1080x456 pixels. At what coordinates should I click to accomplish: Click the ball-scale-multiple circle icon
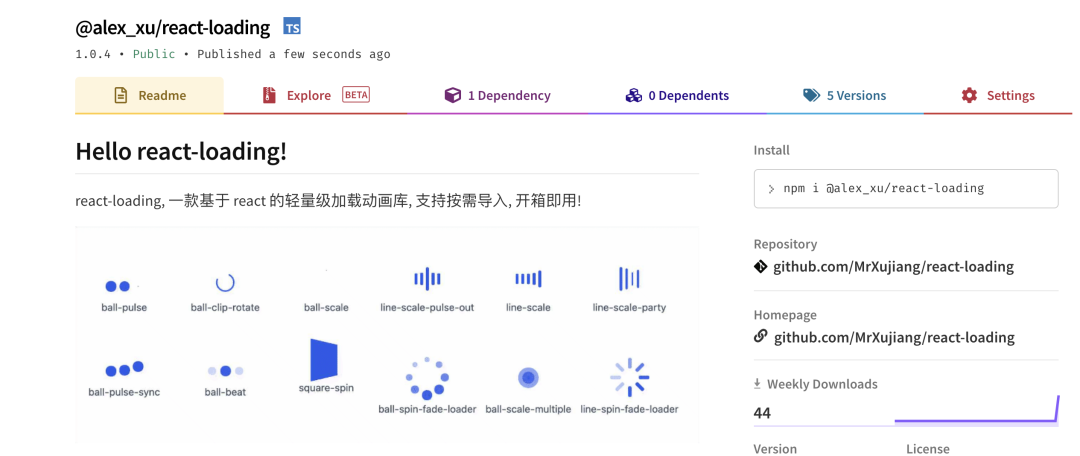coord(528,377)
